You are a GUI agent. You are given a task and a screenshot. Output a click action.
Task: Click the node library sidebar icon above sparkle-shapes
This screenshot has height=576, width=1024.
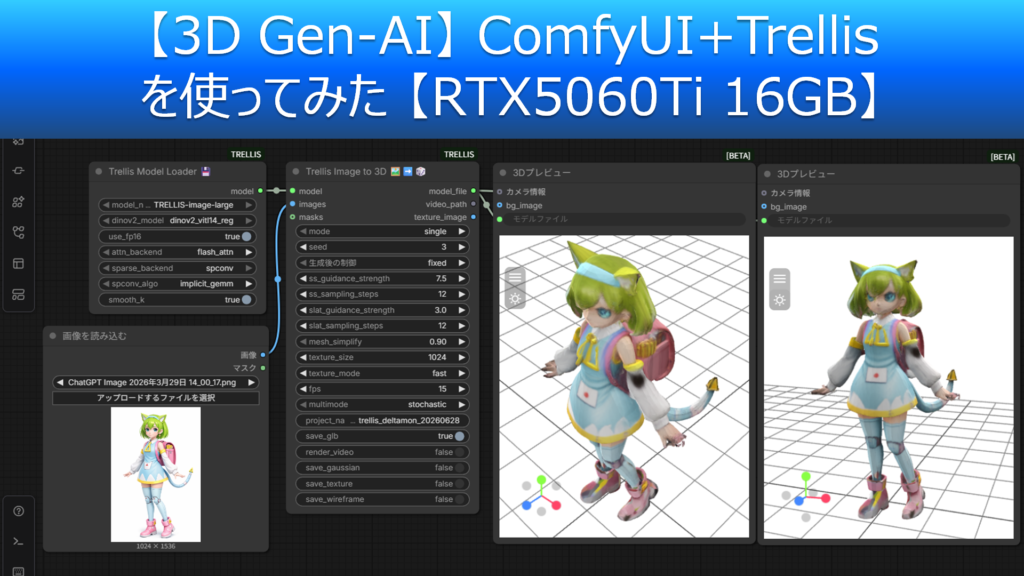pyautogui.click(x=18, y=170)
